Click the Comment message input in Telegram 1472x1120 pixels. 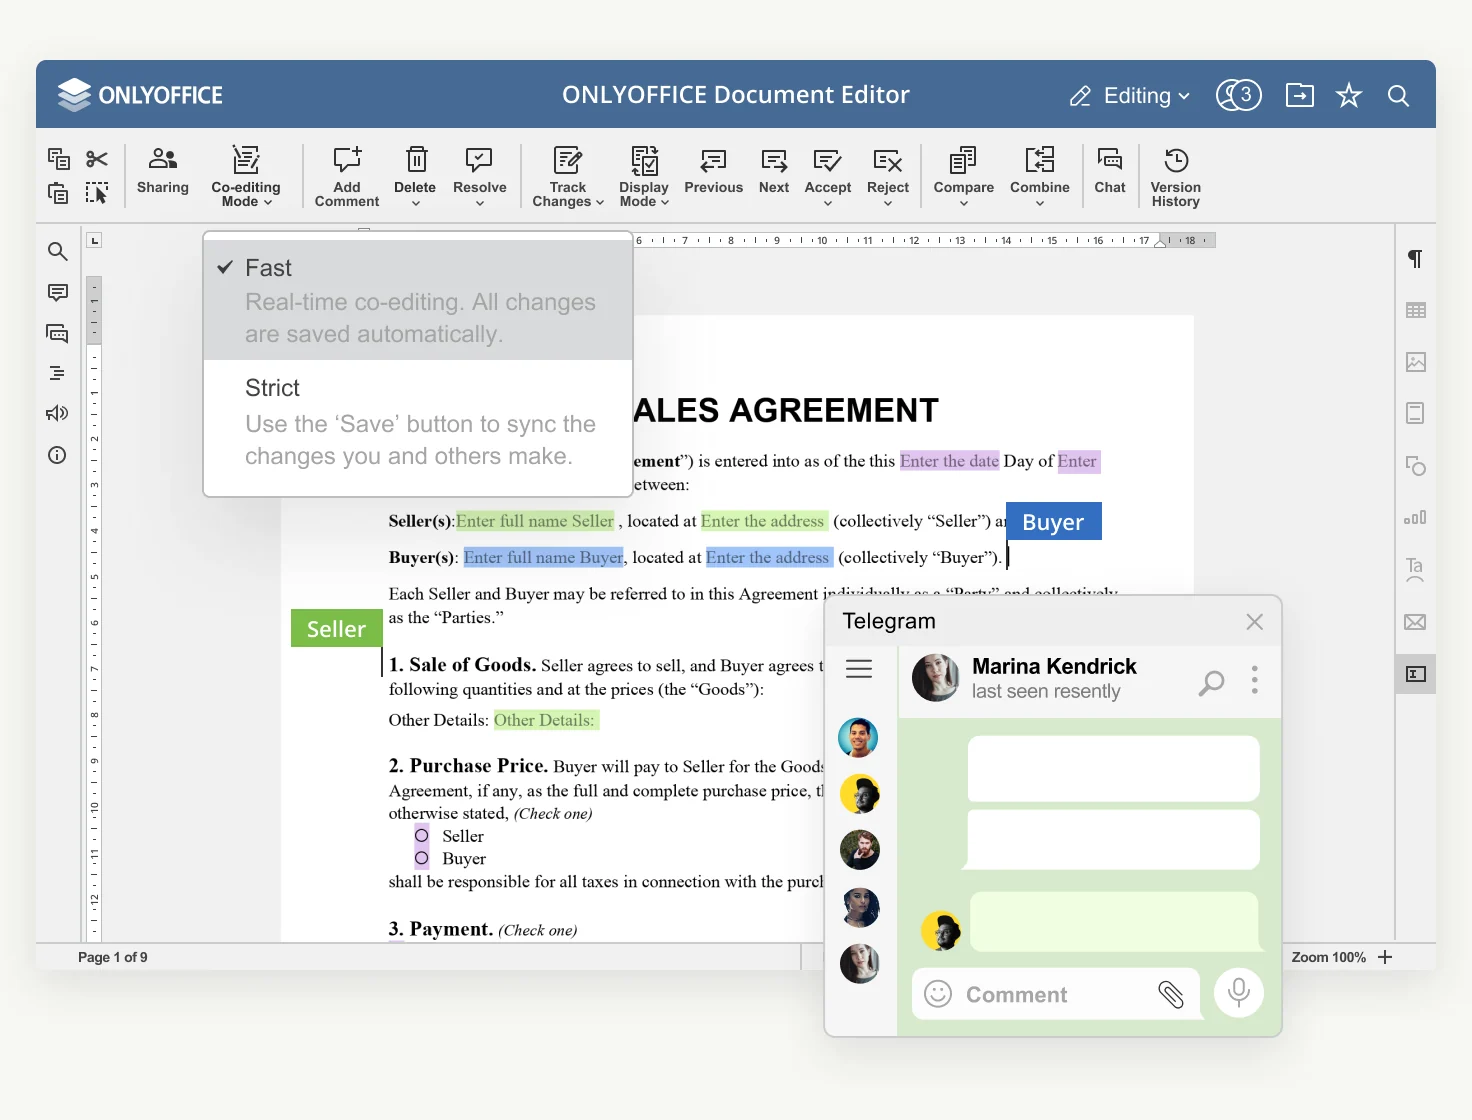tap(1055, 995)
